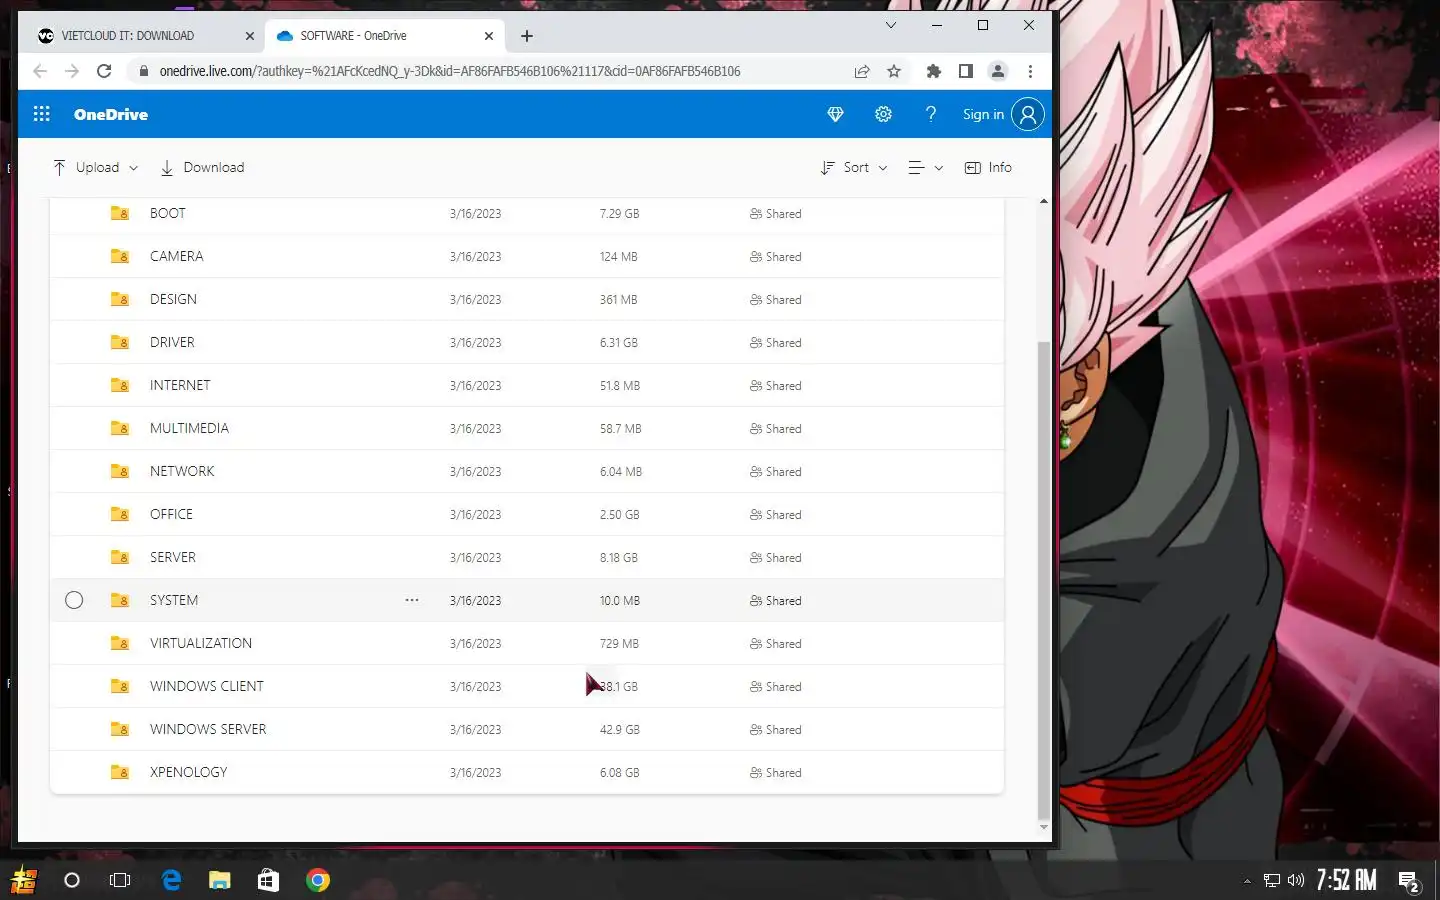Image resolution: width=1440 pixels, height=900 pixels.
Task: Reload the page in Chrome
Action: click(104, 71)
